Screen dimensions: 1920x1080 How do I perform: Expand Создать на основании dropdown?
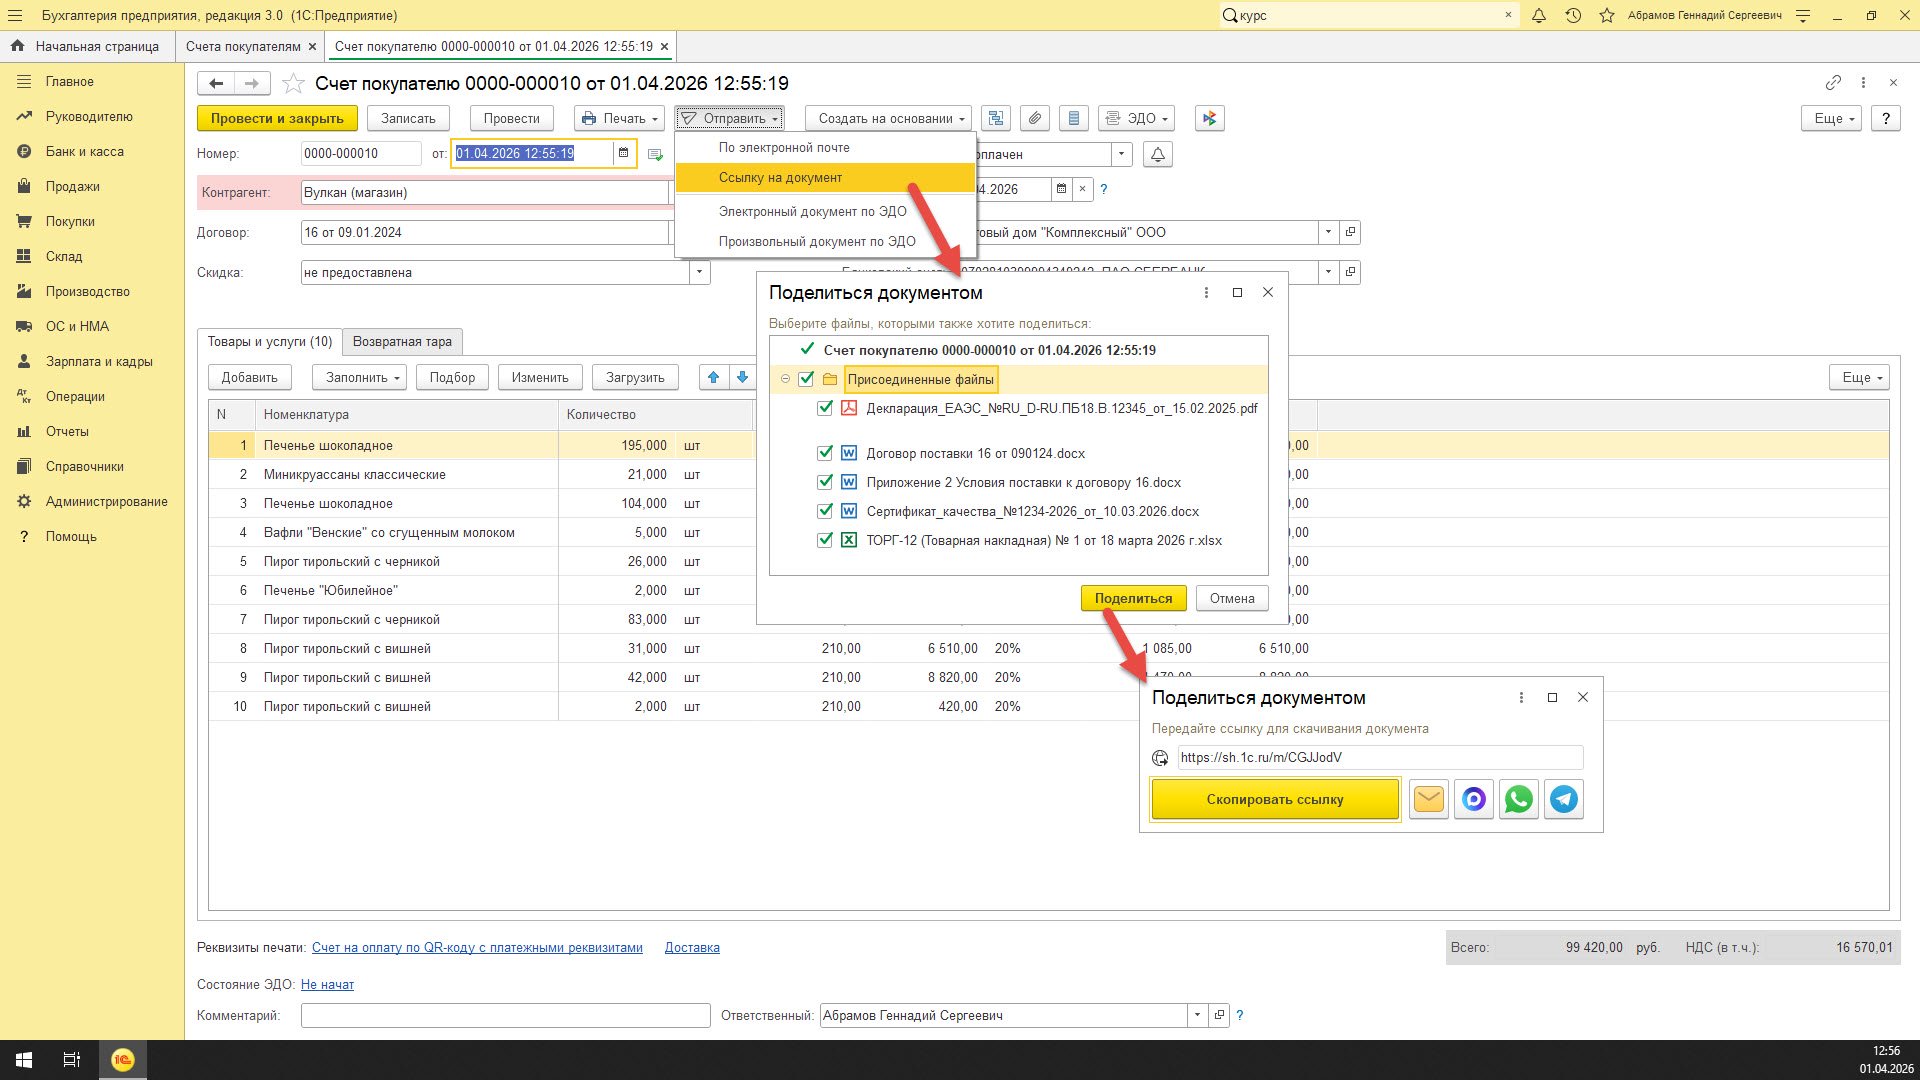pyautogui.click(x=888, y=118)
